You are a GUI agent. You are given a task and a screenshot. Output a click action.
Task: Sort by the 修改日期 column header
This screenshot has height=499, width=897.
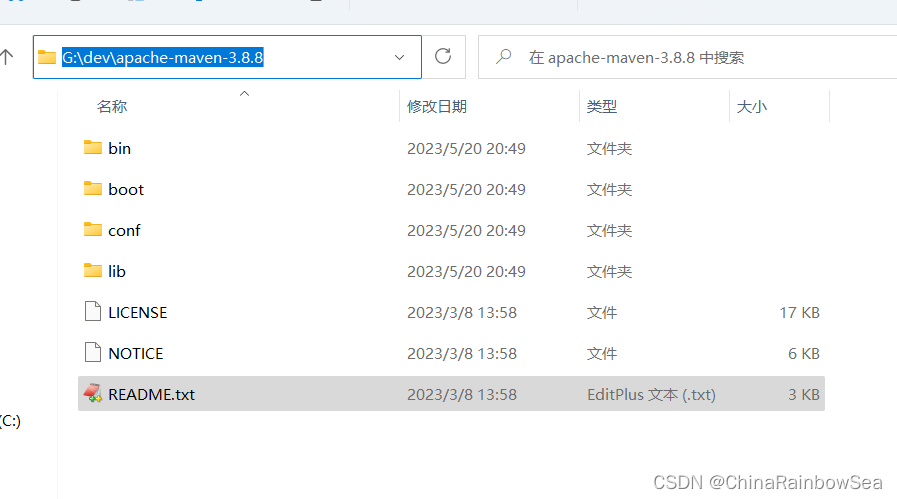click(x=436, y=106)
